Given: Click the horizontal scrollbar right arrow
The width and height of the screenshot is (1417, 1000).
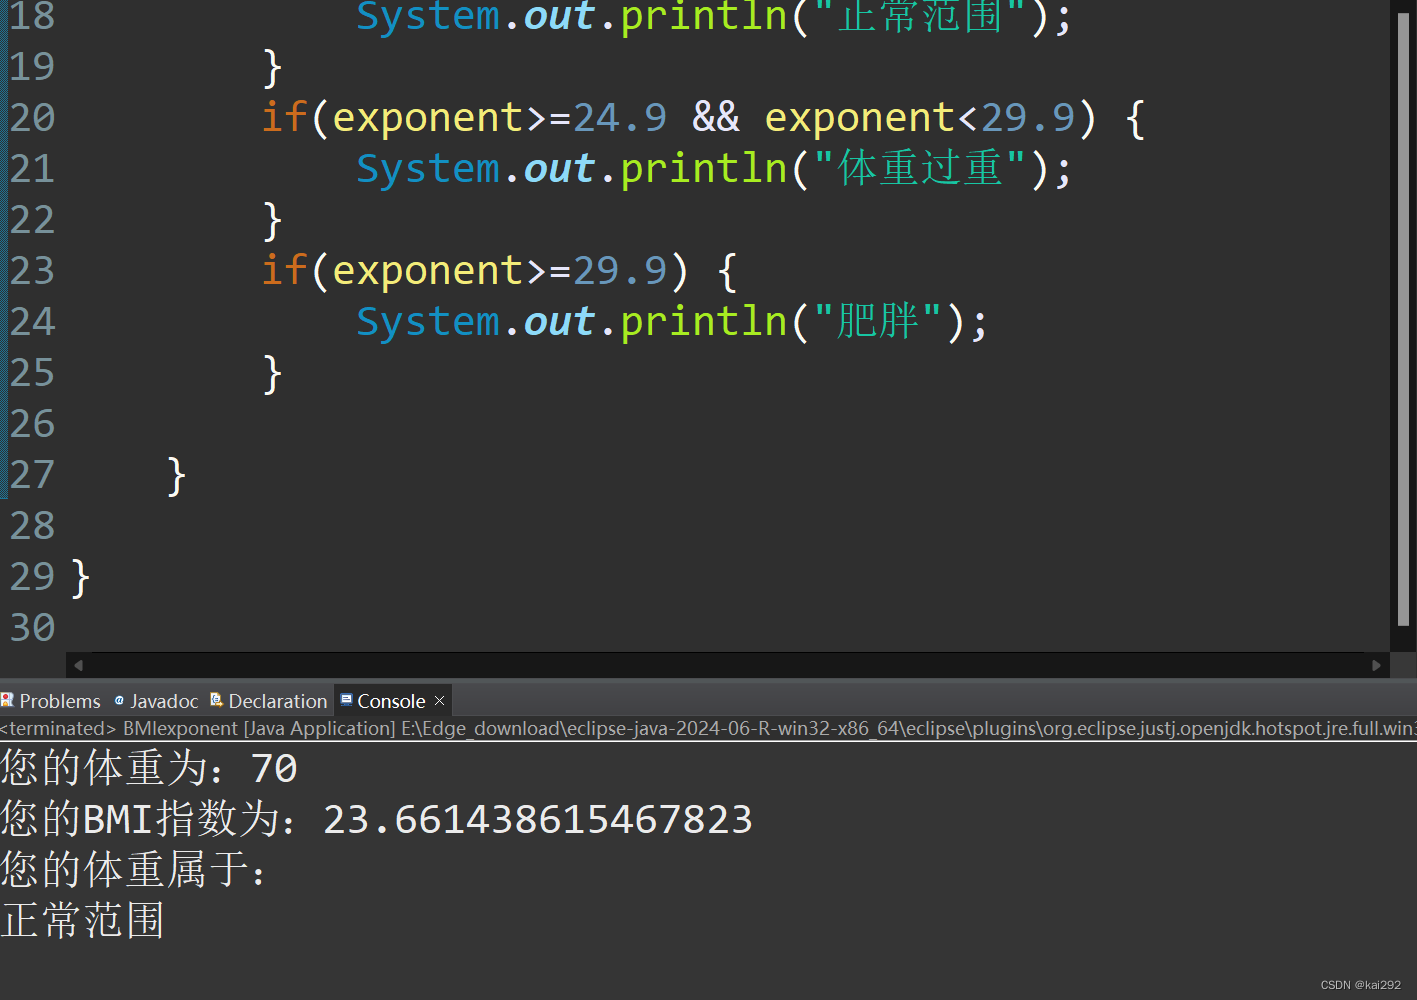Looking at the screenshot, I should click(x=1377, y=665).
